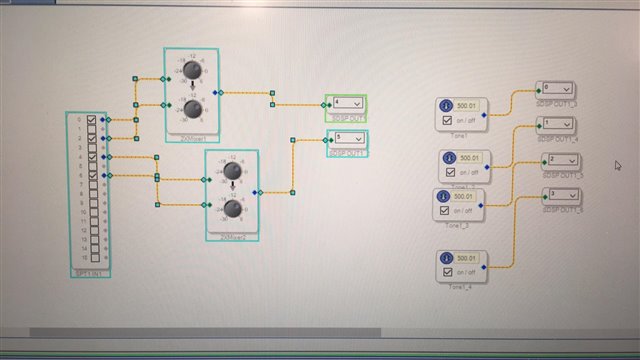Select the SDSP.OUT1_3 block label

coord(557,104)
